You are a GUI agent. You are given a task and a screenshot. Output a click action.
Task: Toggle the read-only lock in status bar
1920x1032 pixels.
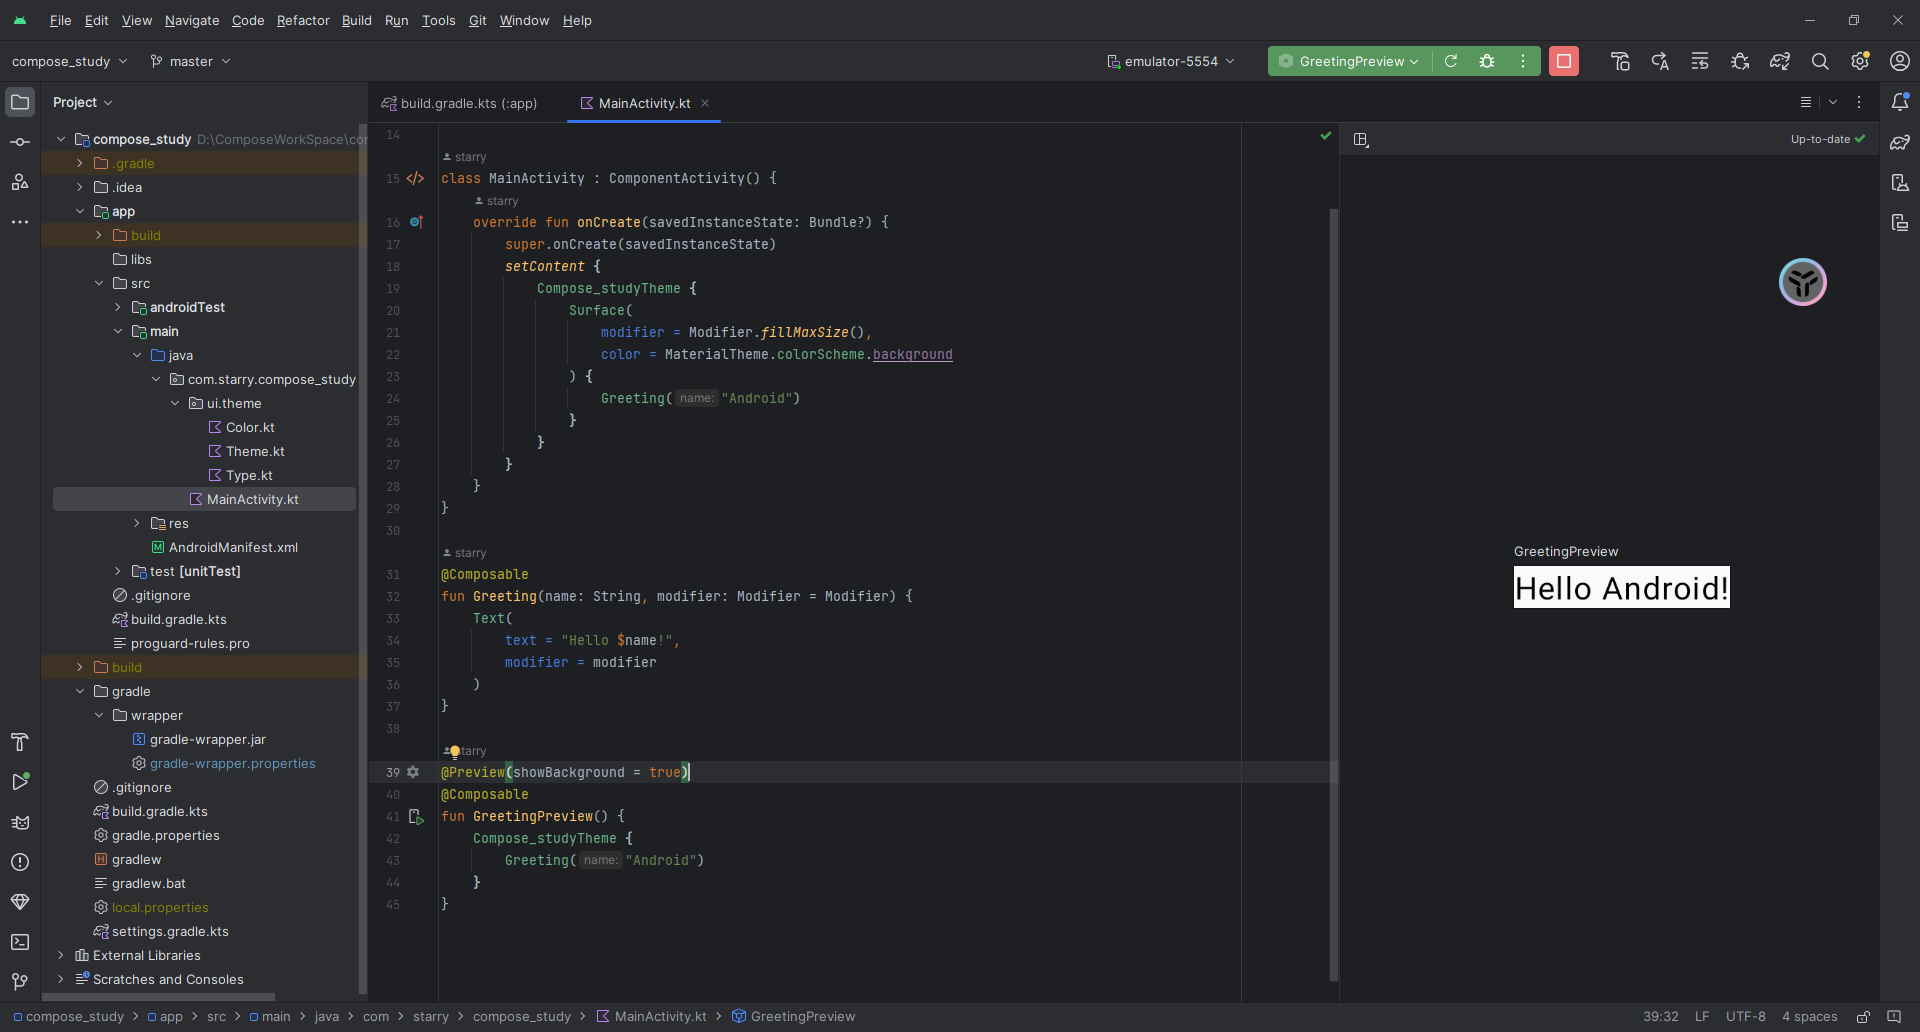1864,1016
